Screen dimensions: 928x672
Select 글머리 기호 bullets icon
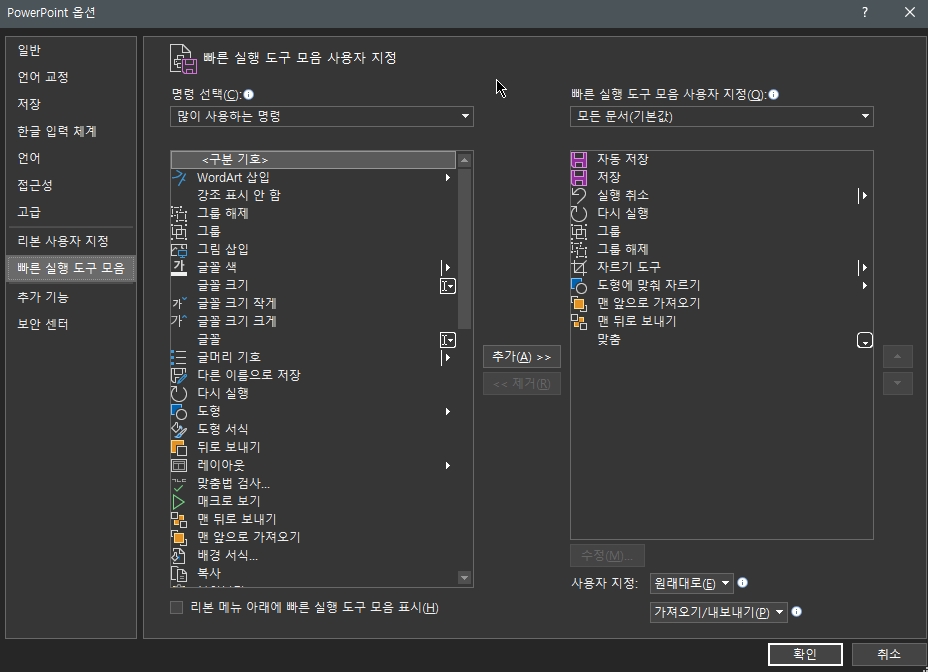click(179, 357)
